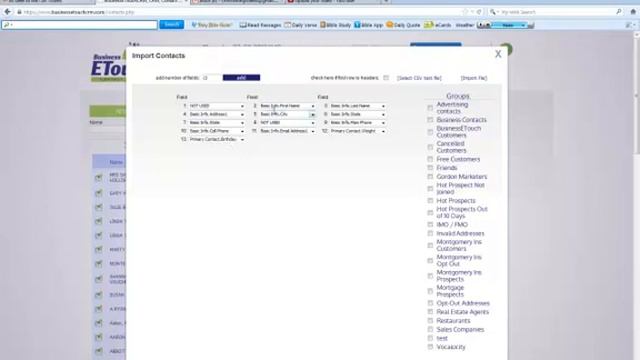640x360 pixels.
Task: Open field 3 Last Name dropdown
Action: (357, 106)
